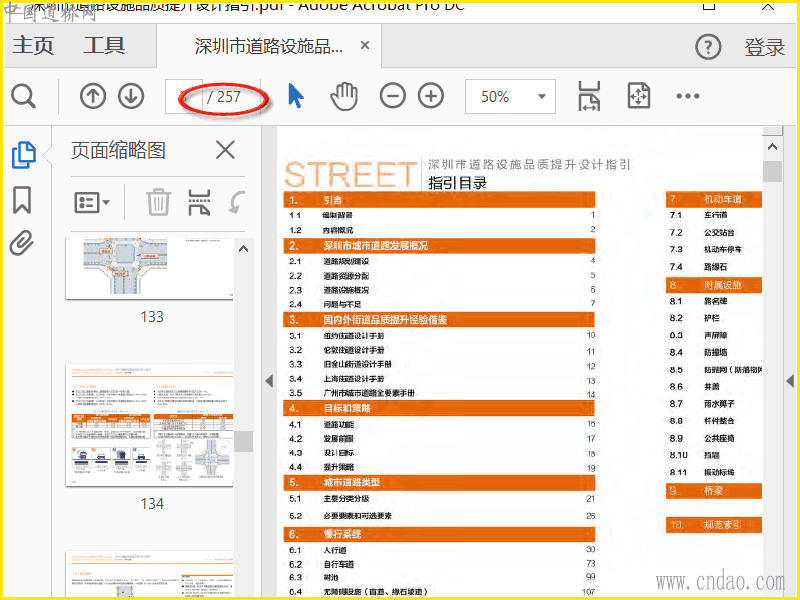Click the 指引目录 title text
The image size is (800, 600).
[458, 183]
